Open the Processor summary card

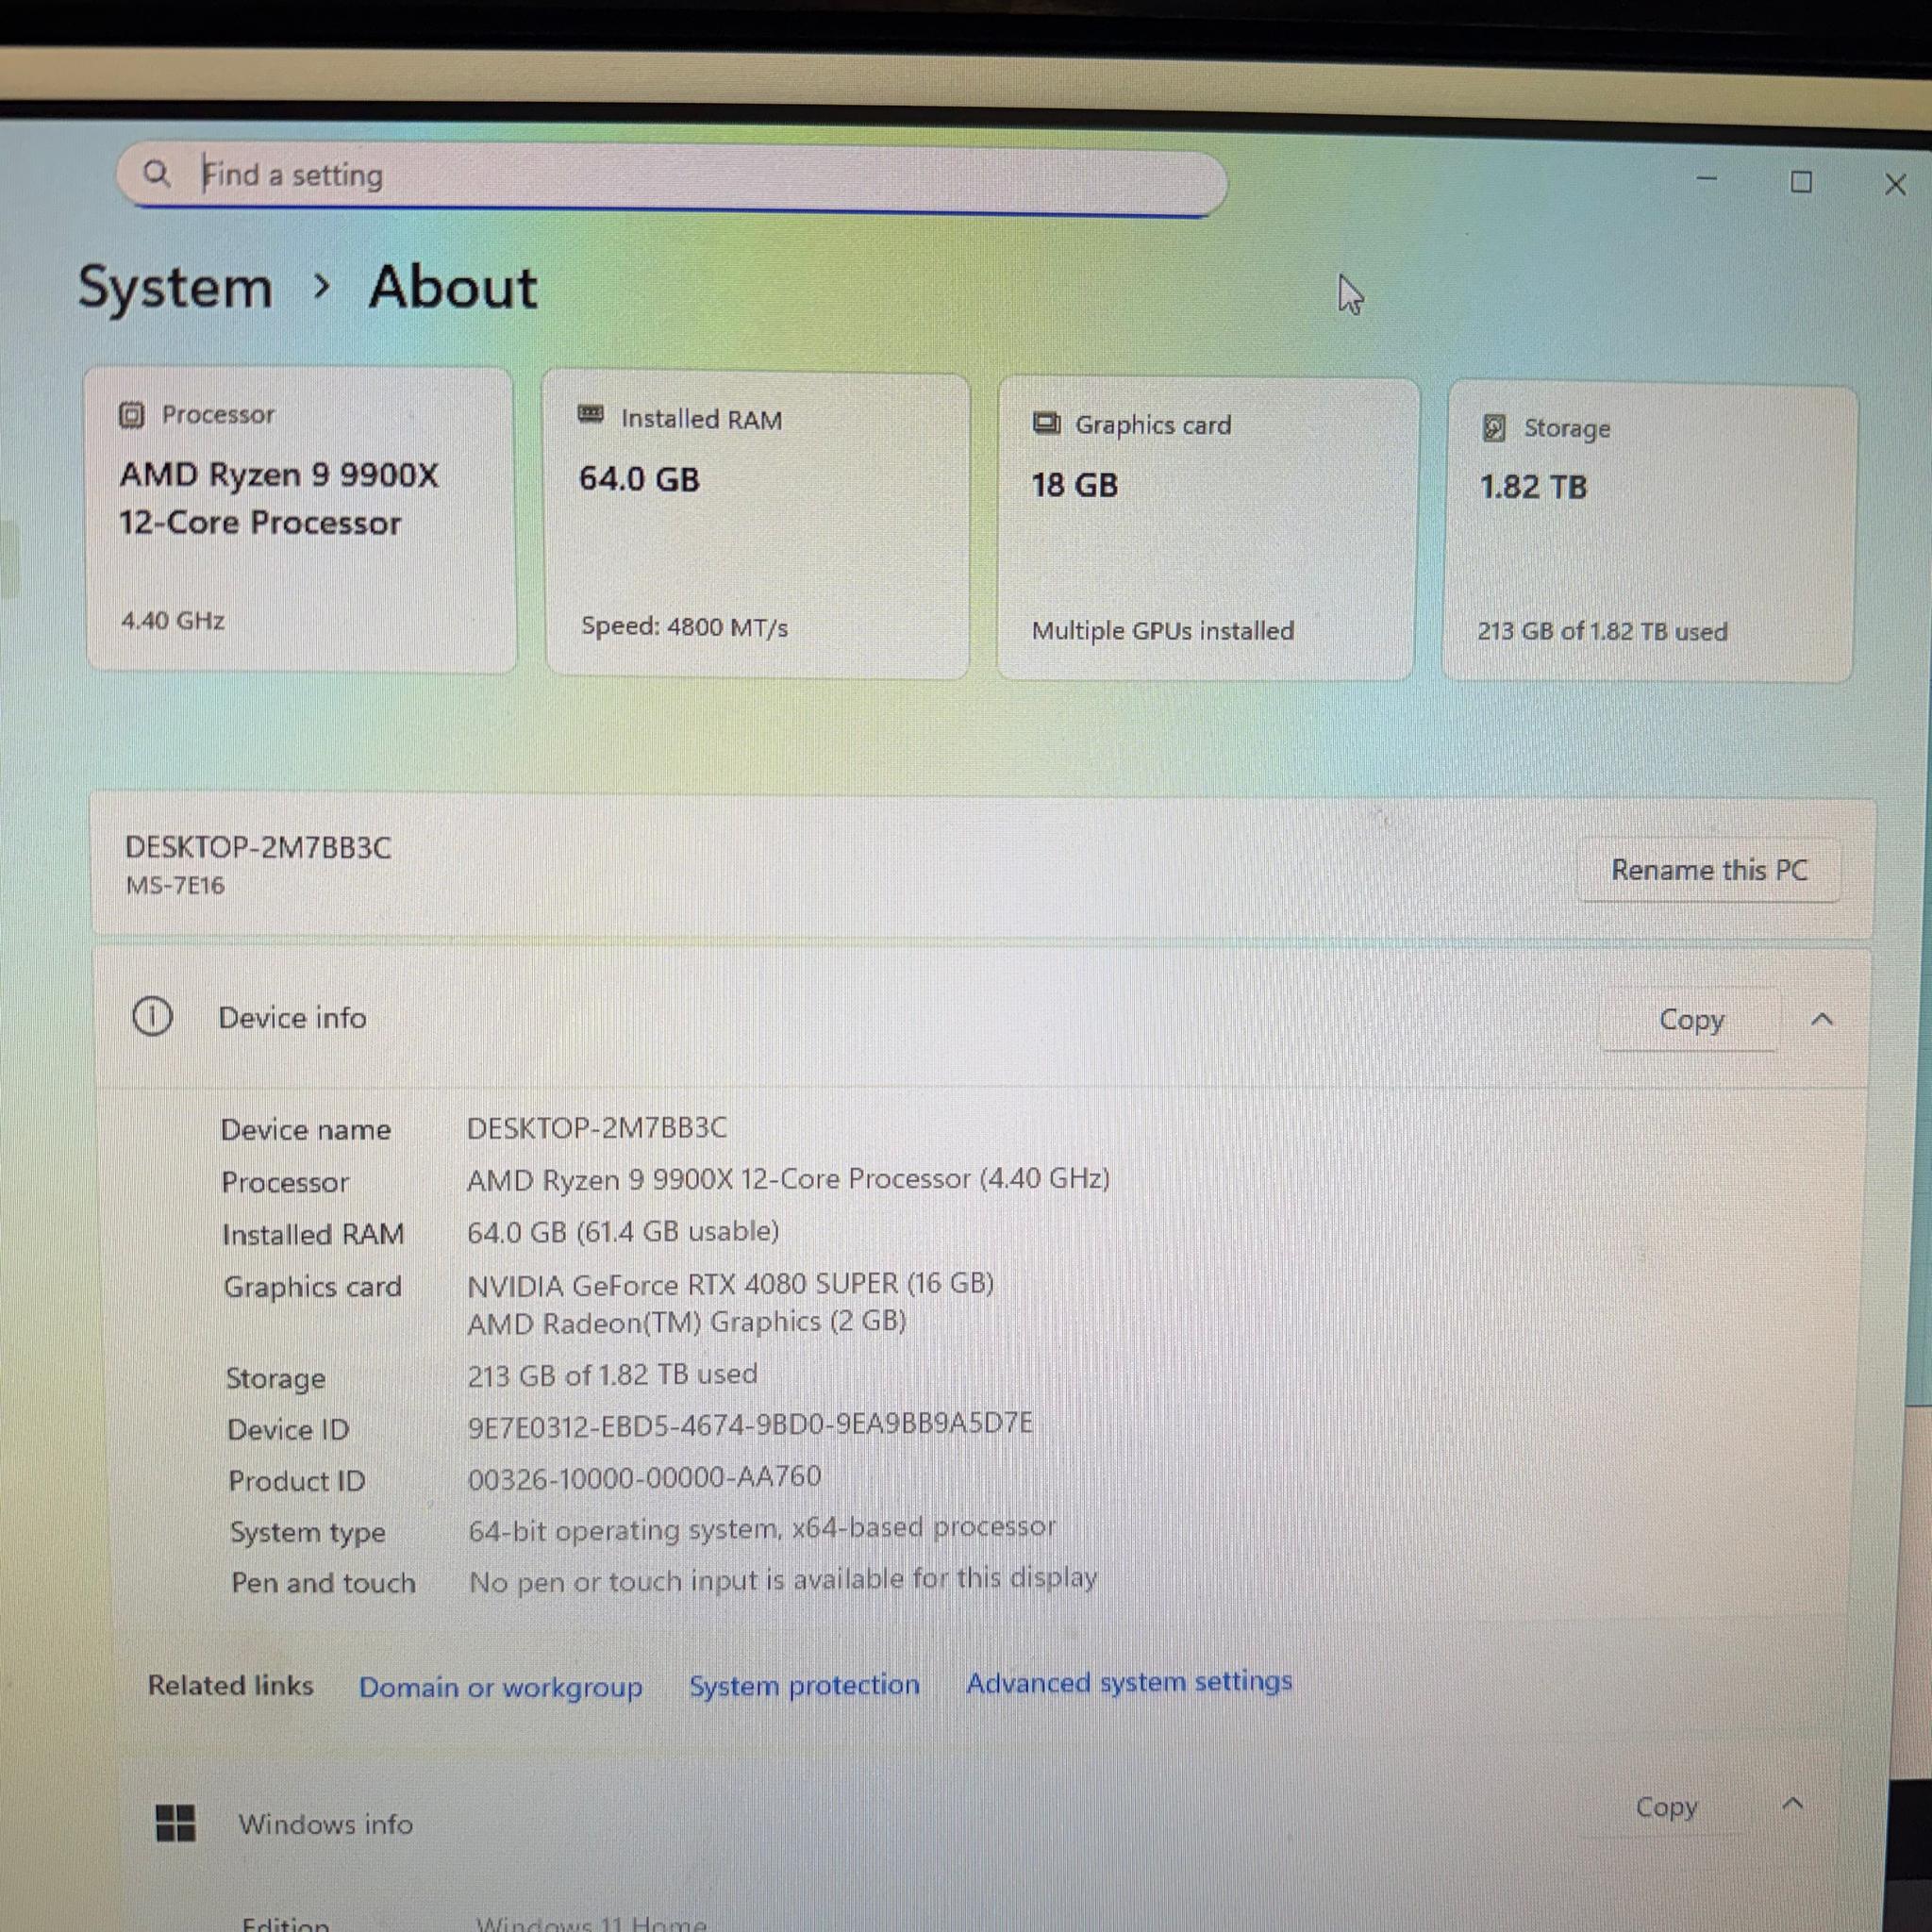(x=301, y=520)
